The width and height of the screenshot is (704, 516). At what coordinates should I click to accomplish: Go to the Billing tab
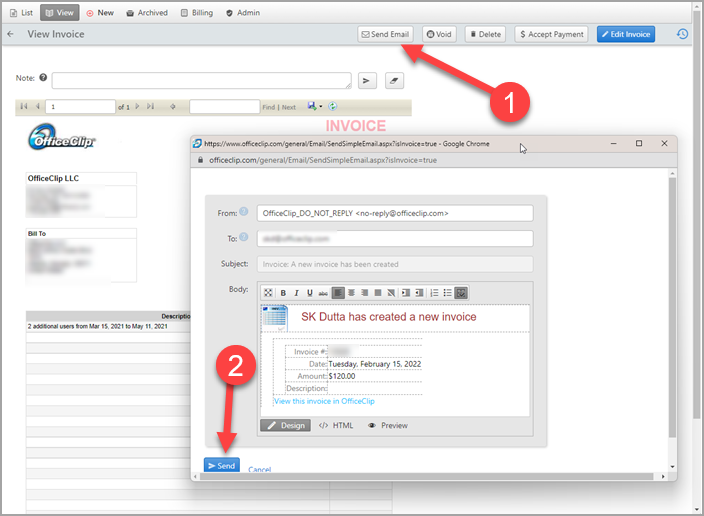[x=197, y=13]
